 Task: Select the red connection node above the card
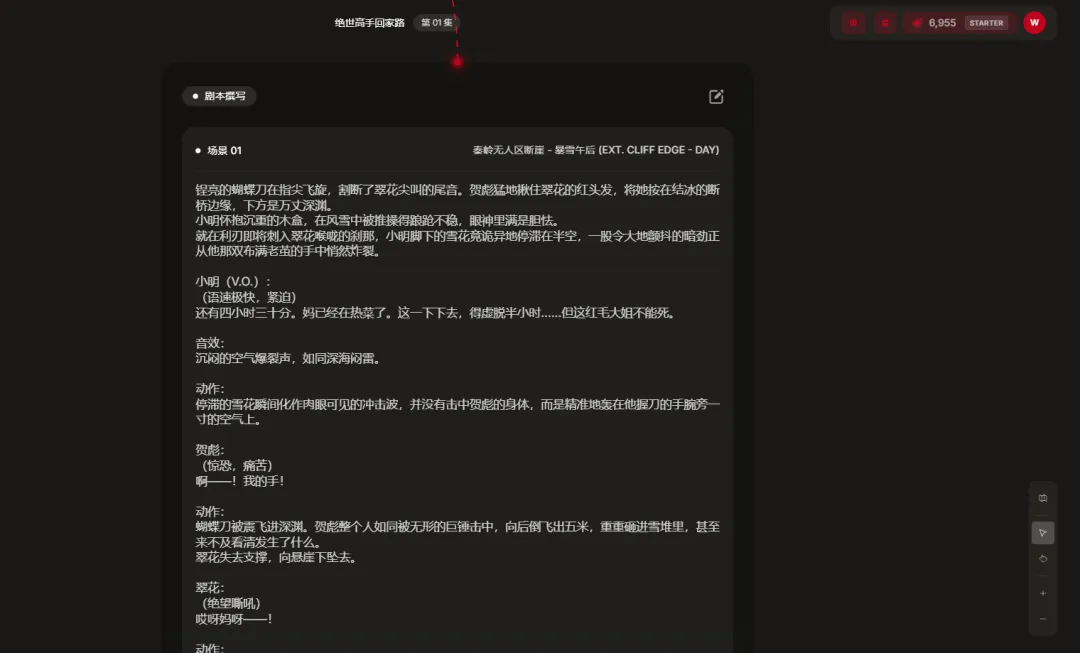(x=457, y=62)
